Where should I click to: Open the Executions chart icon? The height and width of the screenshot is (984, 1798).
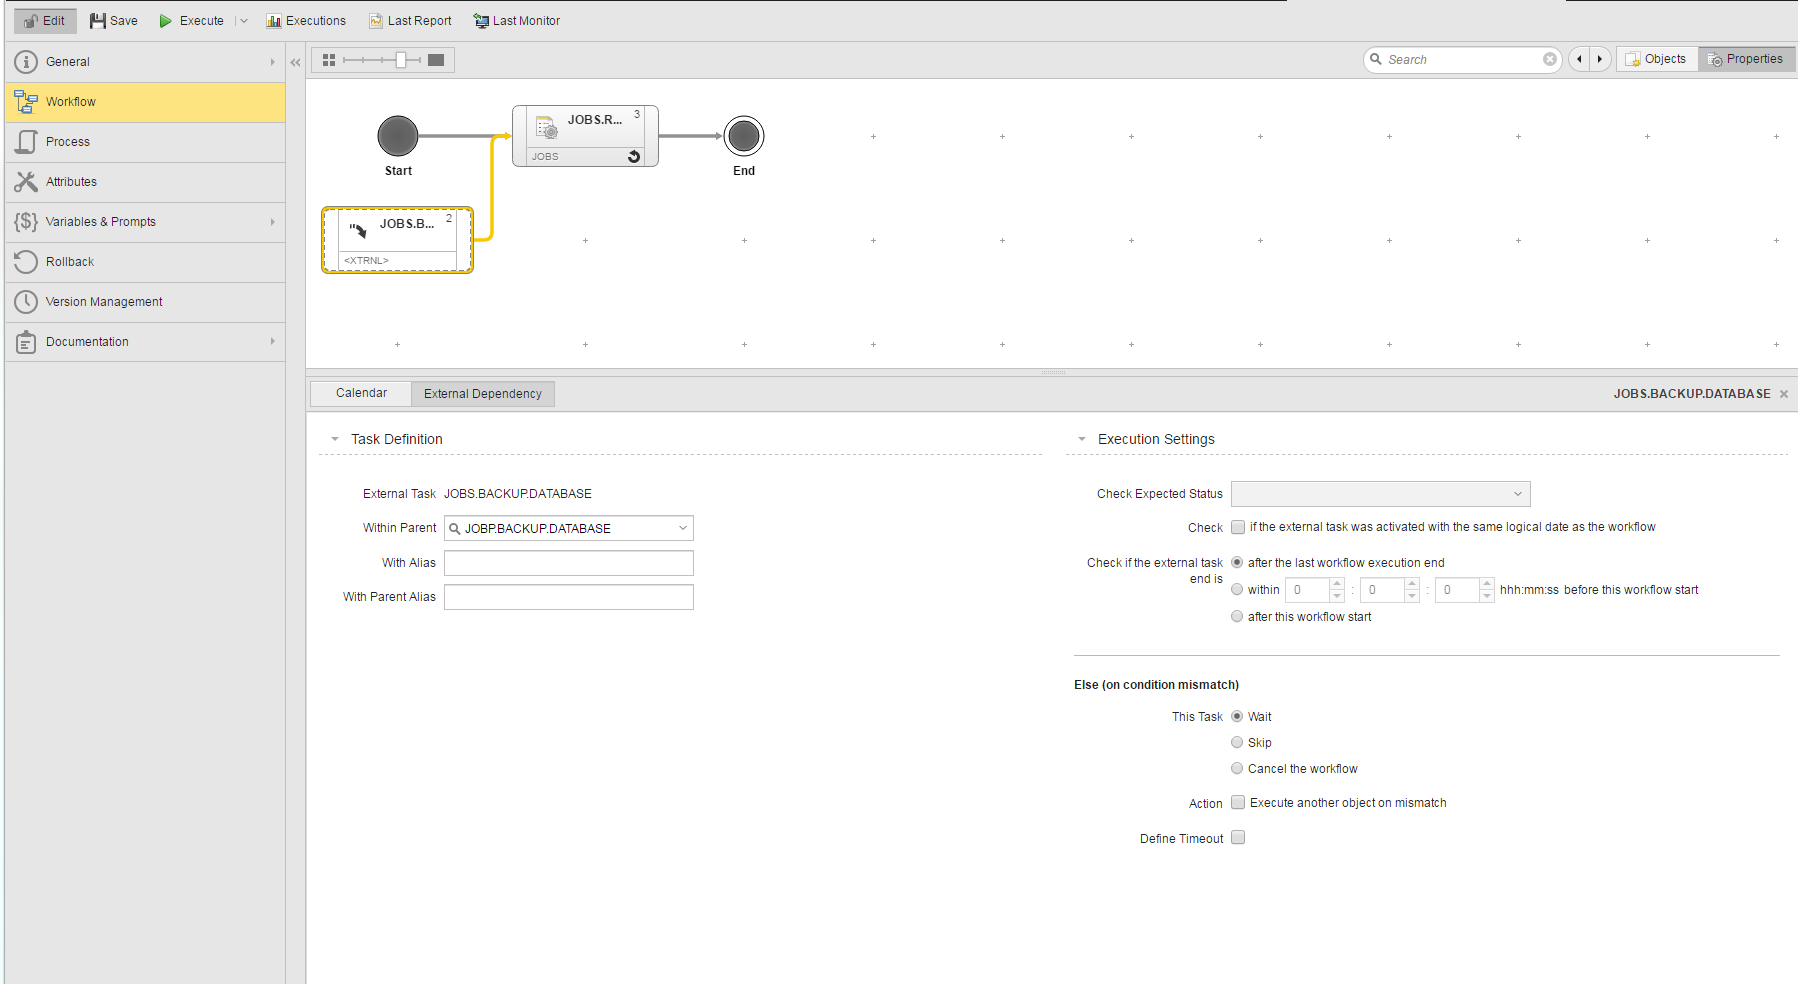(x=273, y=21)
